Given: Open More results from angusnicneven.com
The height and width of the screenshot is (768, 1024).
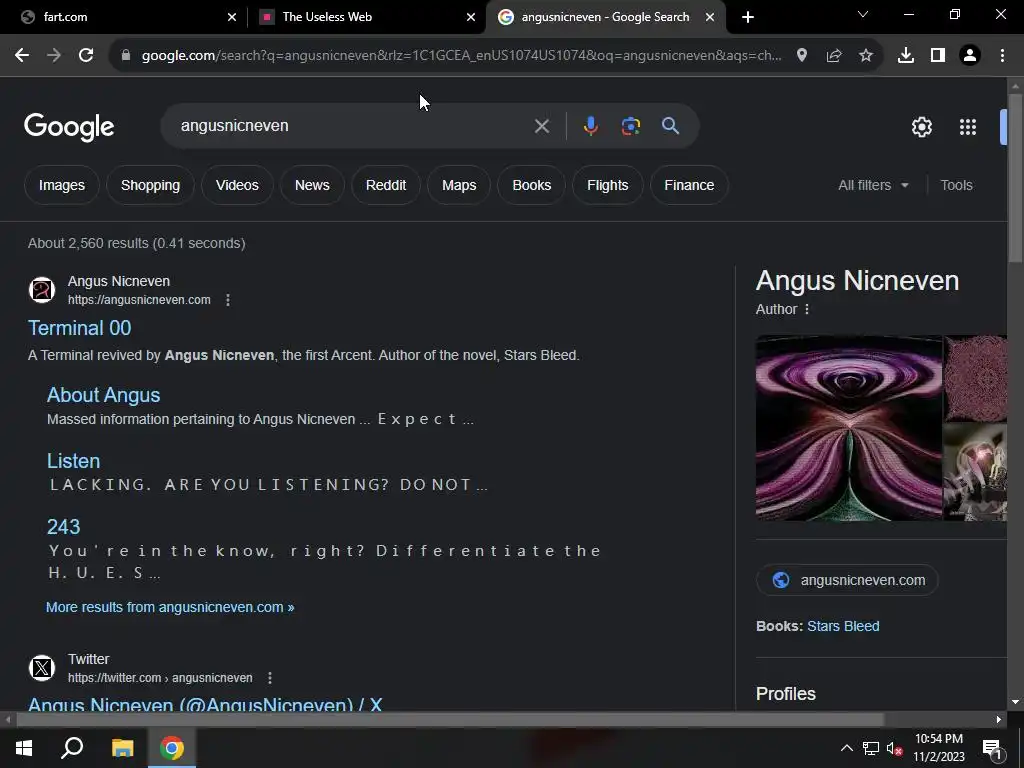Looking at the screenshot, I should [x=170, y=607].
